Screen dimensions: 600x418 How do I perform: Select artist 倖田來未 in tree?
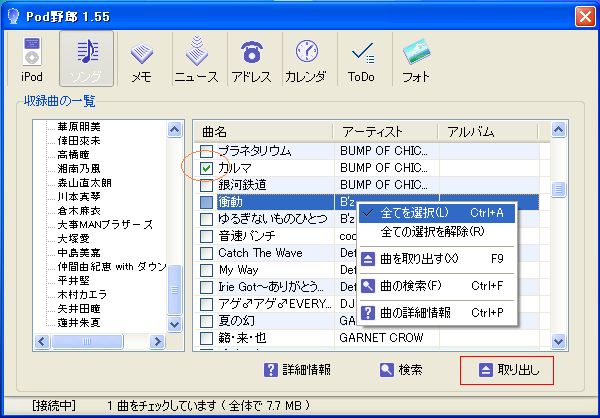tap(79, 141)
